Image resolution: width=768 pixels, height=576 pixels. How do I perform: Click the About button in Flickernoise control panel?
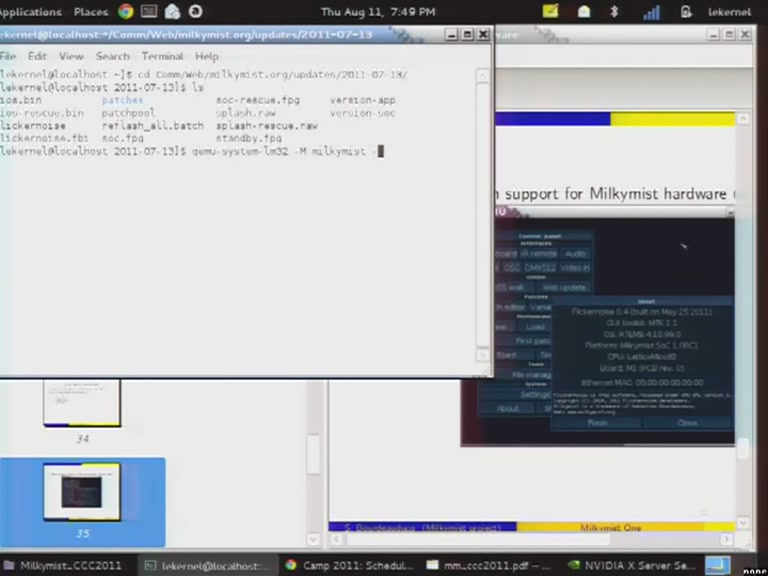coord(508,408)
